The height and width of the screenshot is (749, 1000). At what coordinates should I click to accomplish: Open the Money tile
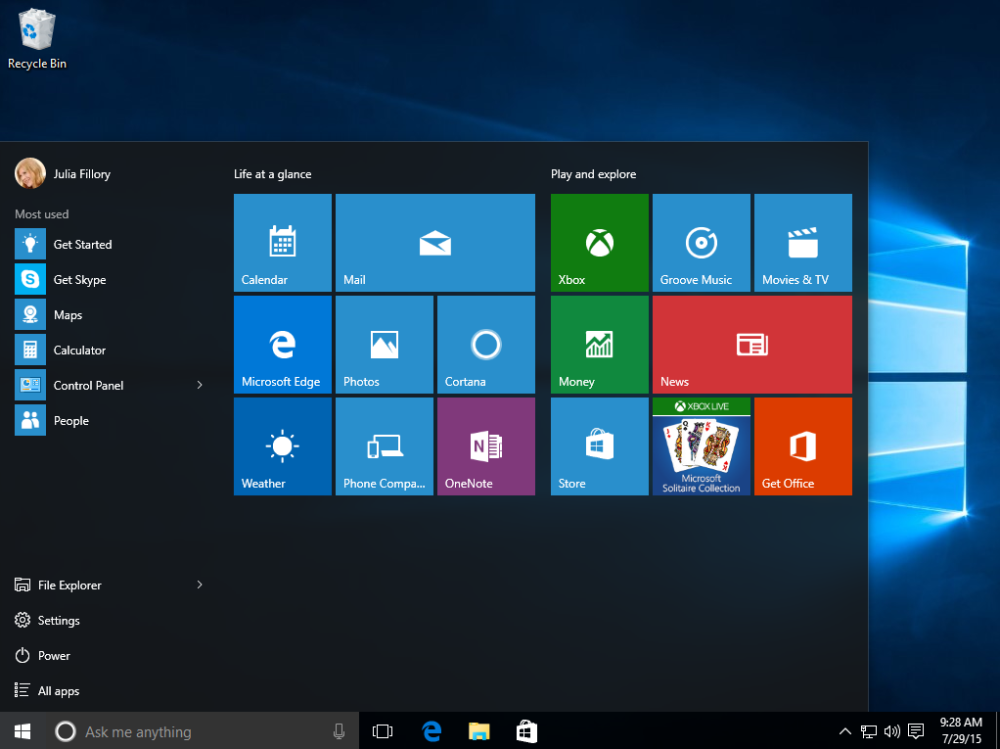pos(599,345)
